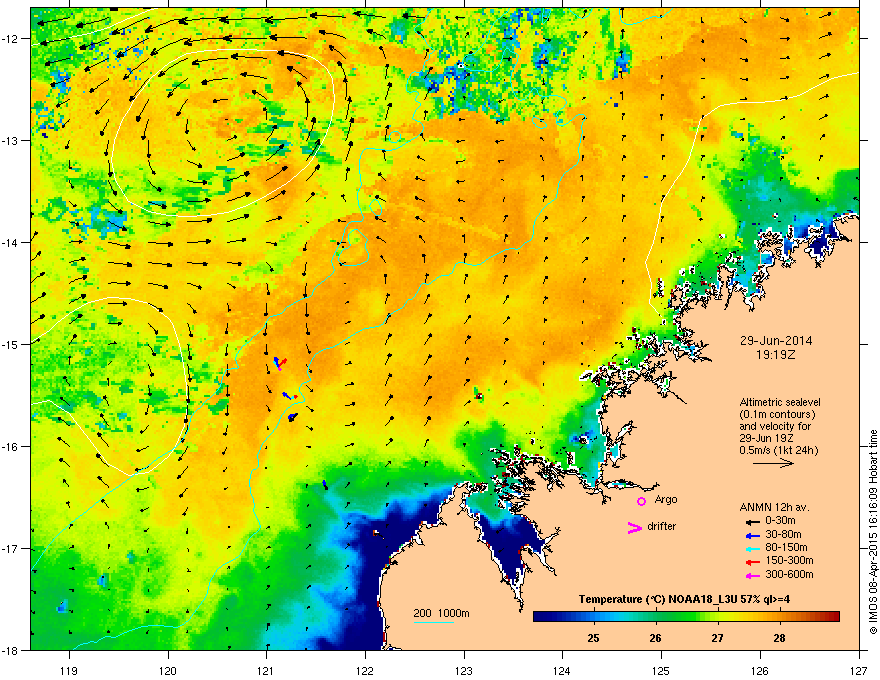Click the 26 tick label under color bar

[655, 638]
